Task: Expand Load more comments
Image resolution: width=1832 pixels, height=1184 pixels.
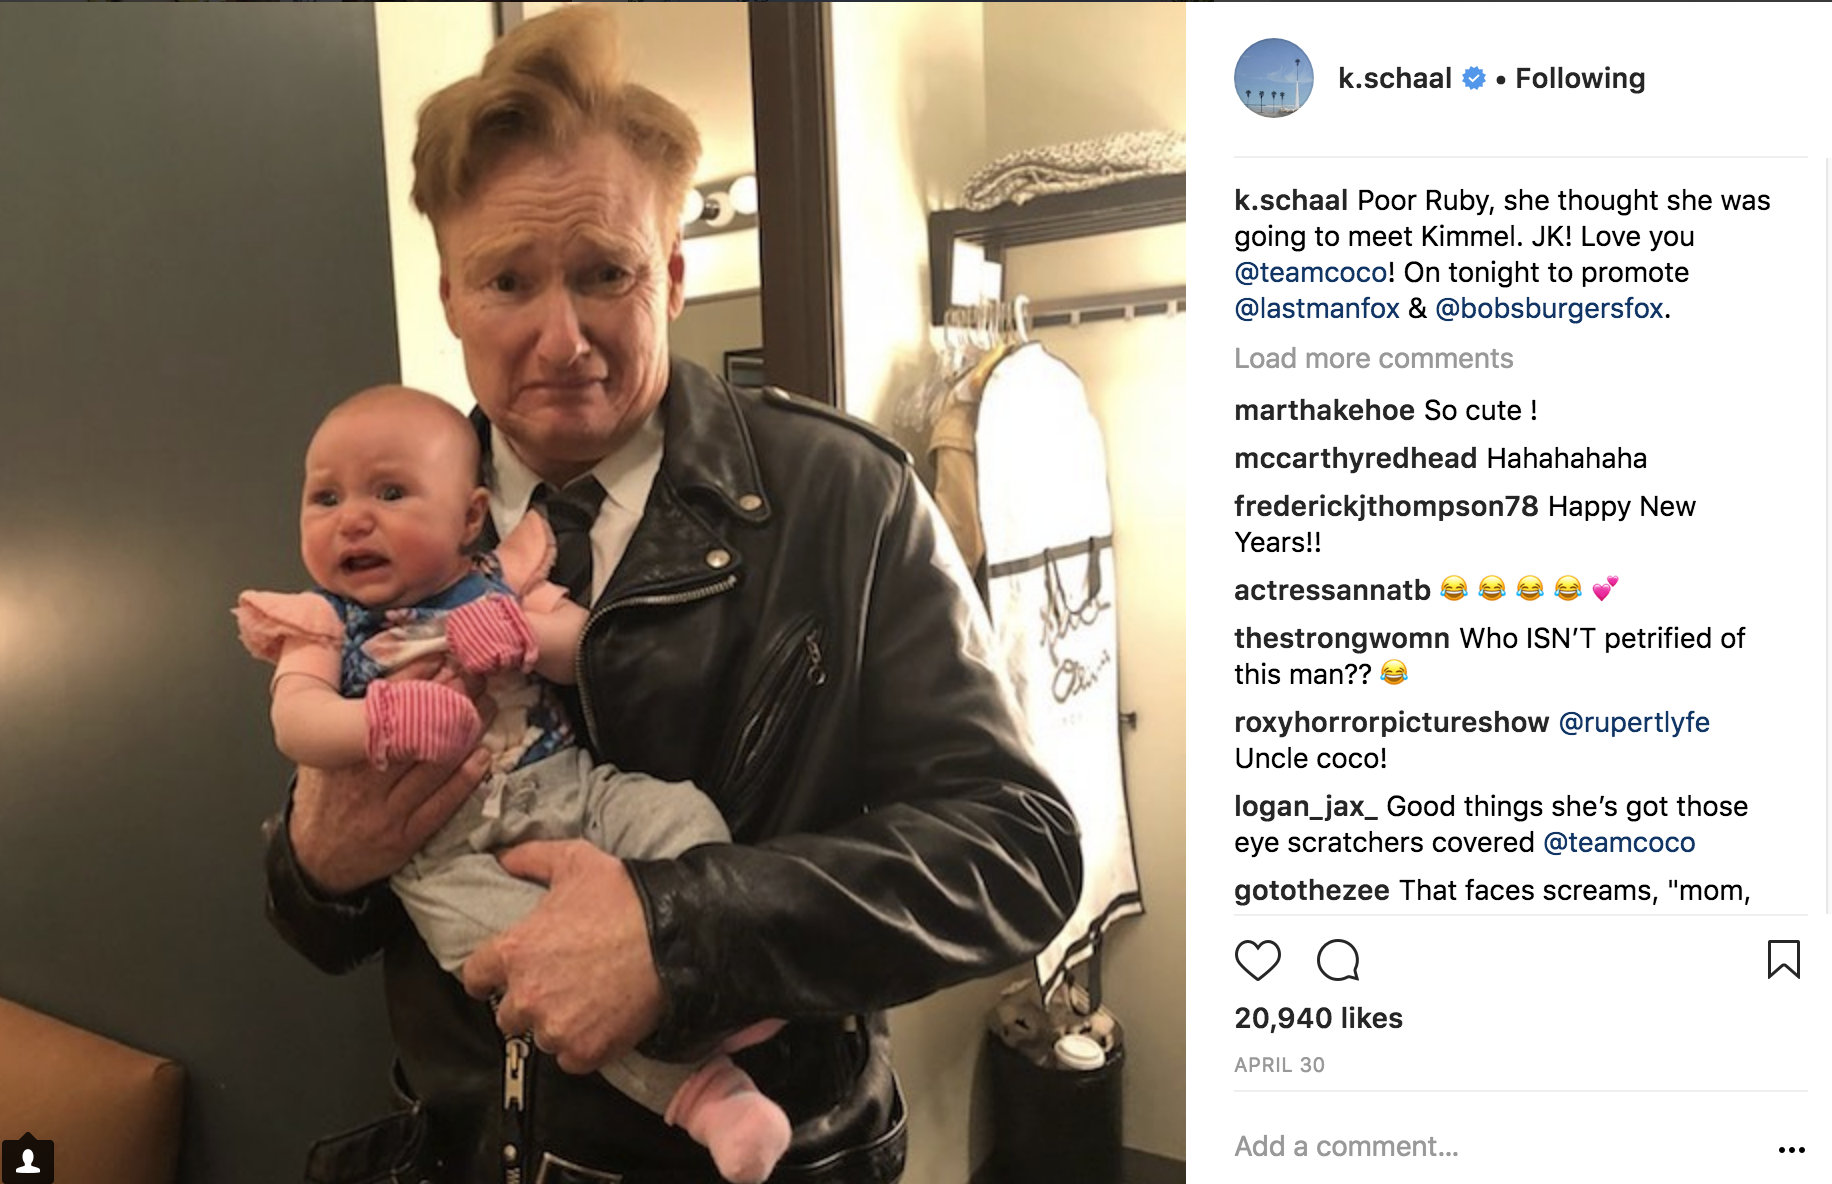Action: click(1373, 358)
